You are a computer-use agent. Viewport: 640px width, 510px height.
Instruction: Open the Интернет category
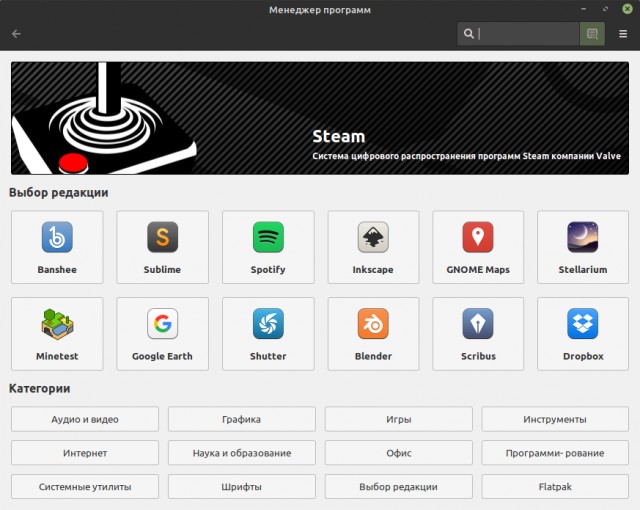(x=85, y=453)
